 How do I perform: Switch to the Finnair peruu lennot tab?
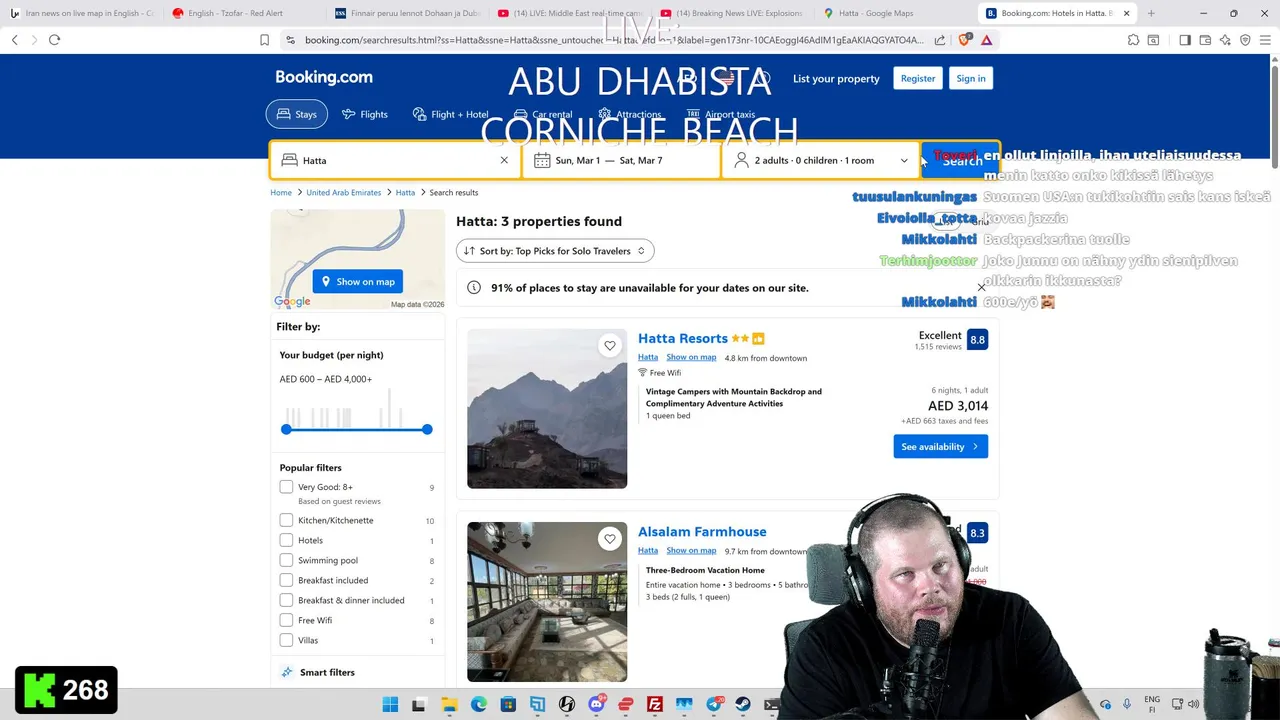coord(408,13)
